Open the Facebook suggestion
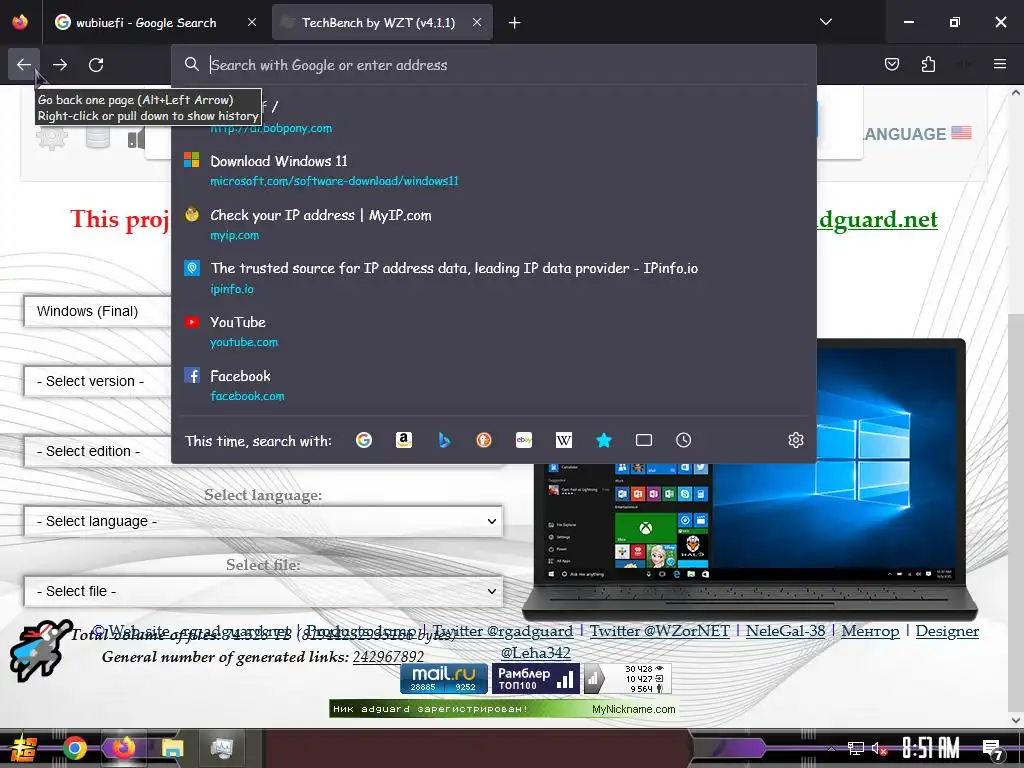The width and height of the screenshot is (1024, 768). pos(494,385)
